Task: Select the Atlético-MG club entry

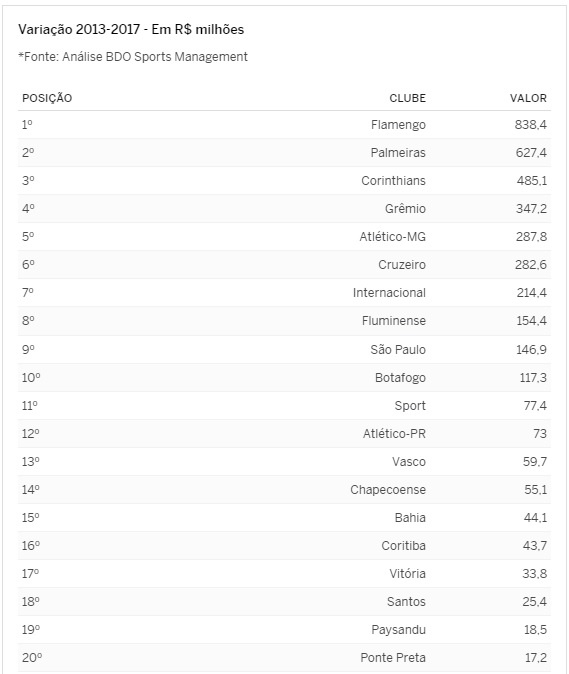Action: pos(392,236)
